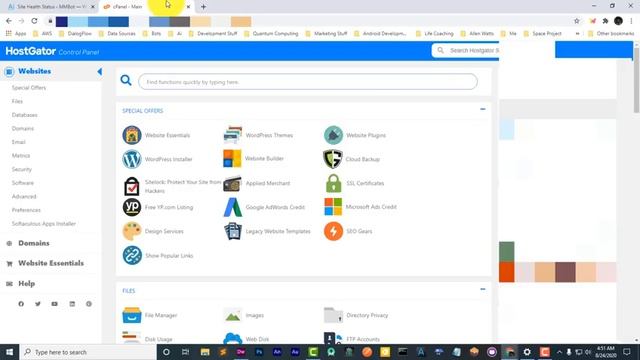This screenshot has height=360, width=640.
Task: Open the Directory Privacy folder icon
Action: [333, 315]
